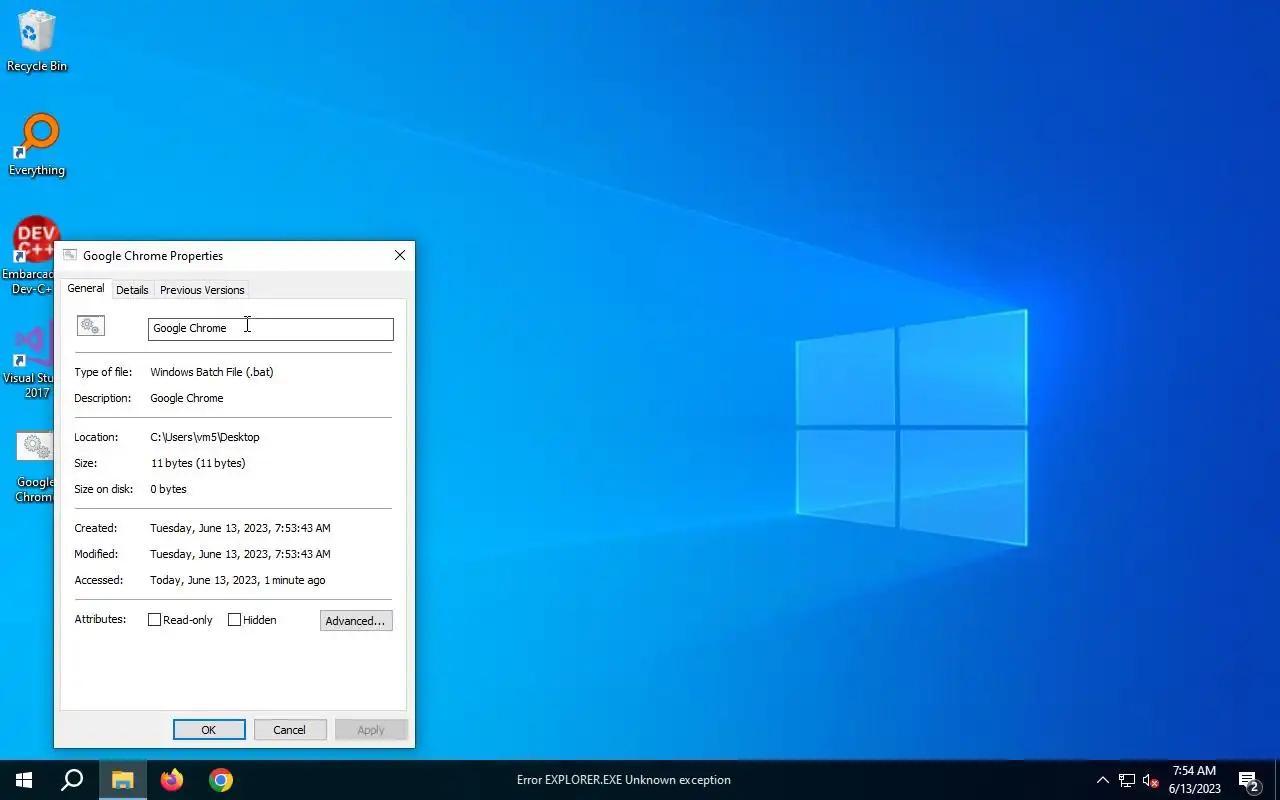Switch to the Details tab
Viewport: 1280px width, 800px height.
(132, 290)
